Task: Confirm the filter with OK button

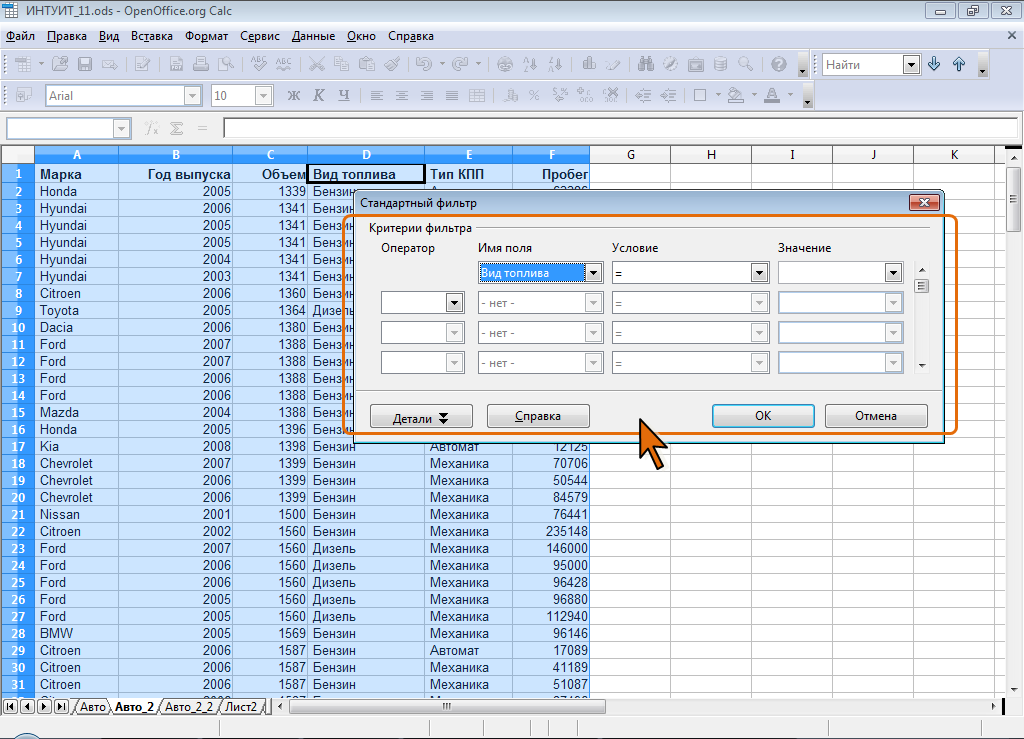Action: click(763, 416)
